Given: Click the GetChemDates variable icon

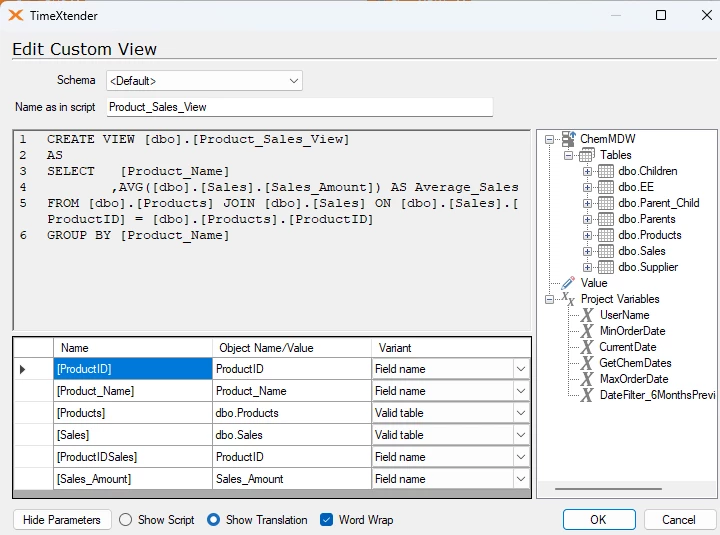Looking at the screenshot, I should 587,363.
